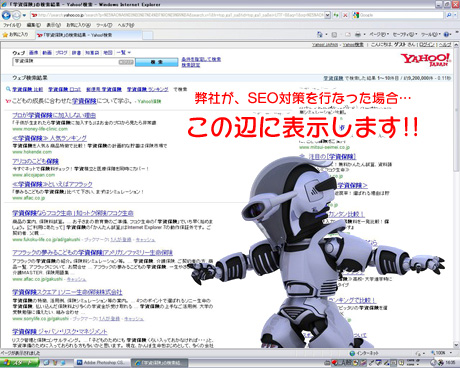The width and height of the screenshot is (460, 368).
Task: Select the 動画 search category
Action: (47, 53)
